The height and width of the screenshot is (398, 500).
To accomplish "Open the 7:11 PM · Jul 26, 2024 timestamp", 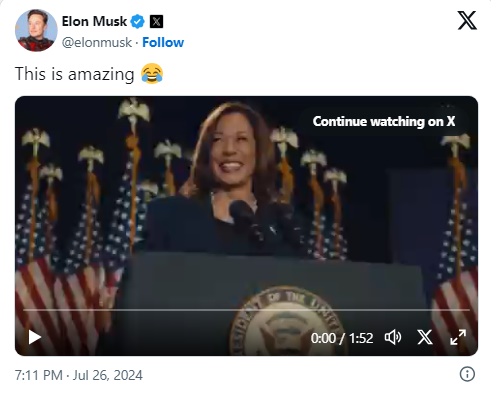I will [79, 375].
